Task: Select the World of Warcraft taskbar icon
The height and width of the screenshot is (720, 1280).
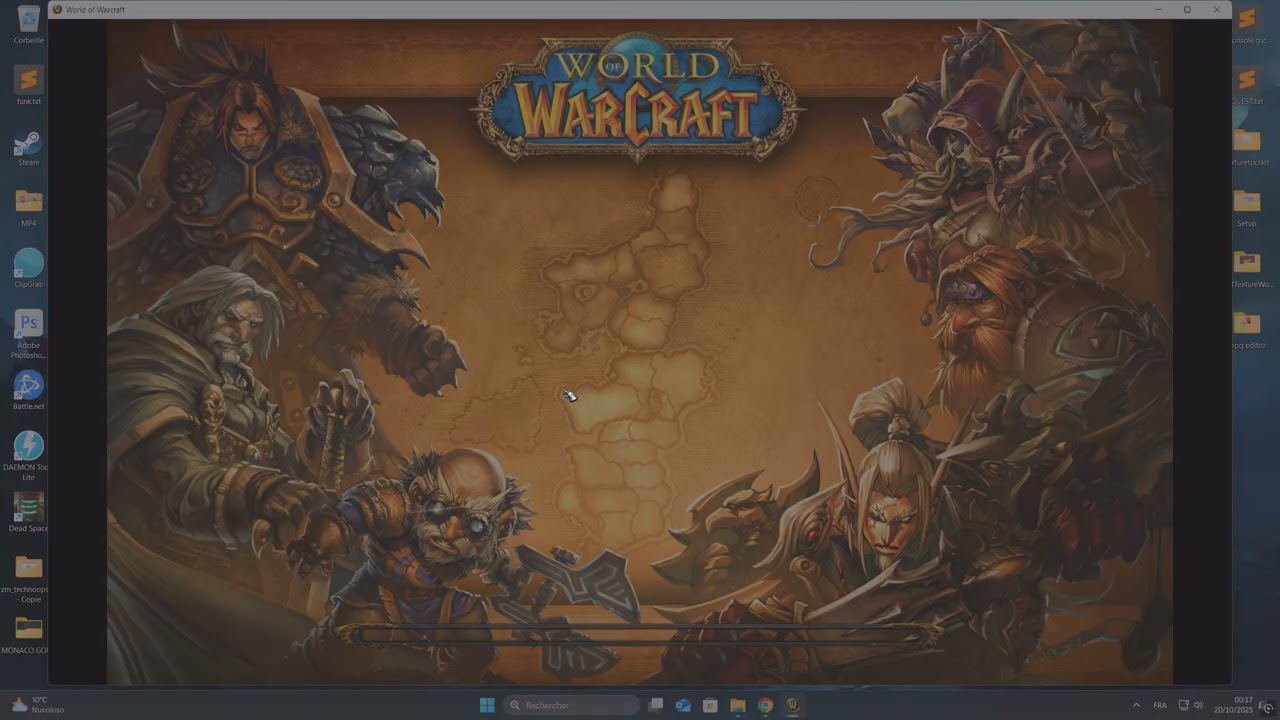Action: [792, 705]
